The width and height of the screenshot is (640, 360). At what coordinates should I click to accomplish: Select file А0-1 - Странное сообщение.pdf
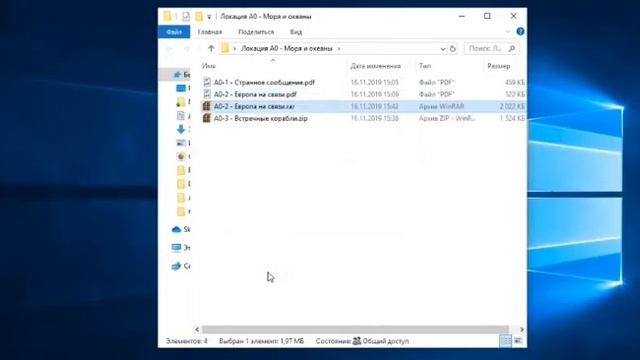point(264,82)
